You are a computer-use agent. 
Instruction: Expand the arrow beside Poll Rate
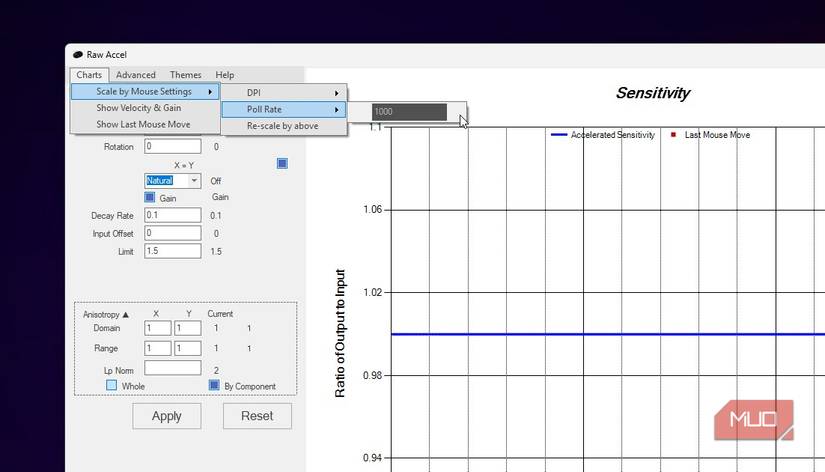click(x=337, y=110)
